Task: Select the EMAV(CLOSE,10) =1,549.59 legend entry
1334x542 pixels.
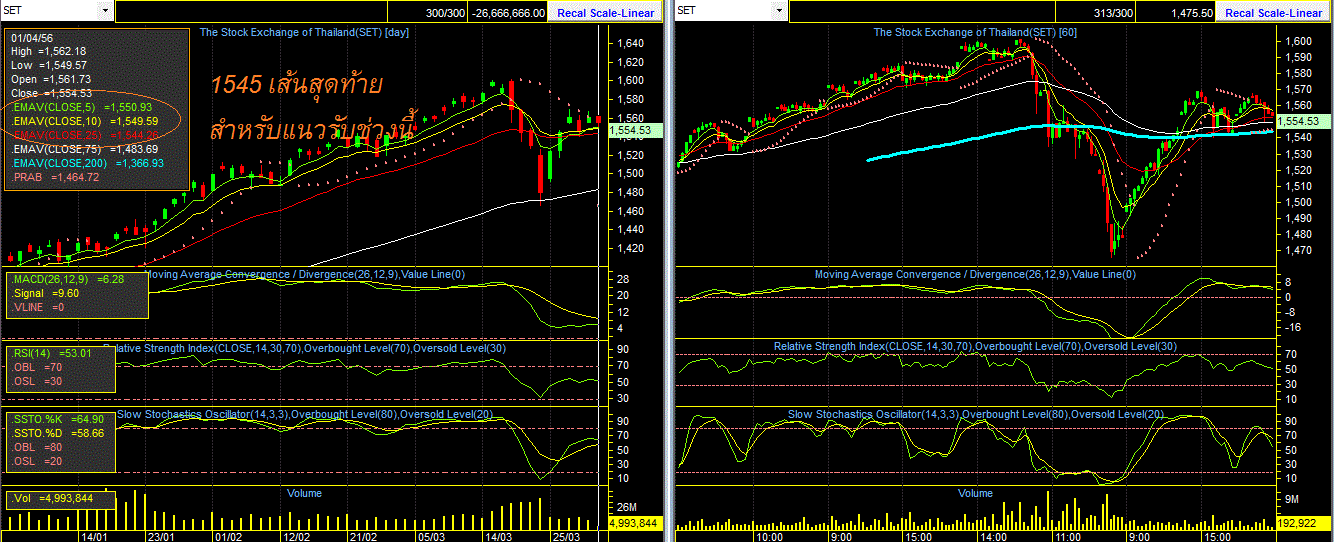Action: 85,120
